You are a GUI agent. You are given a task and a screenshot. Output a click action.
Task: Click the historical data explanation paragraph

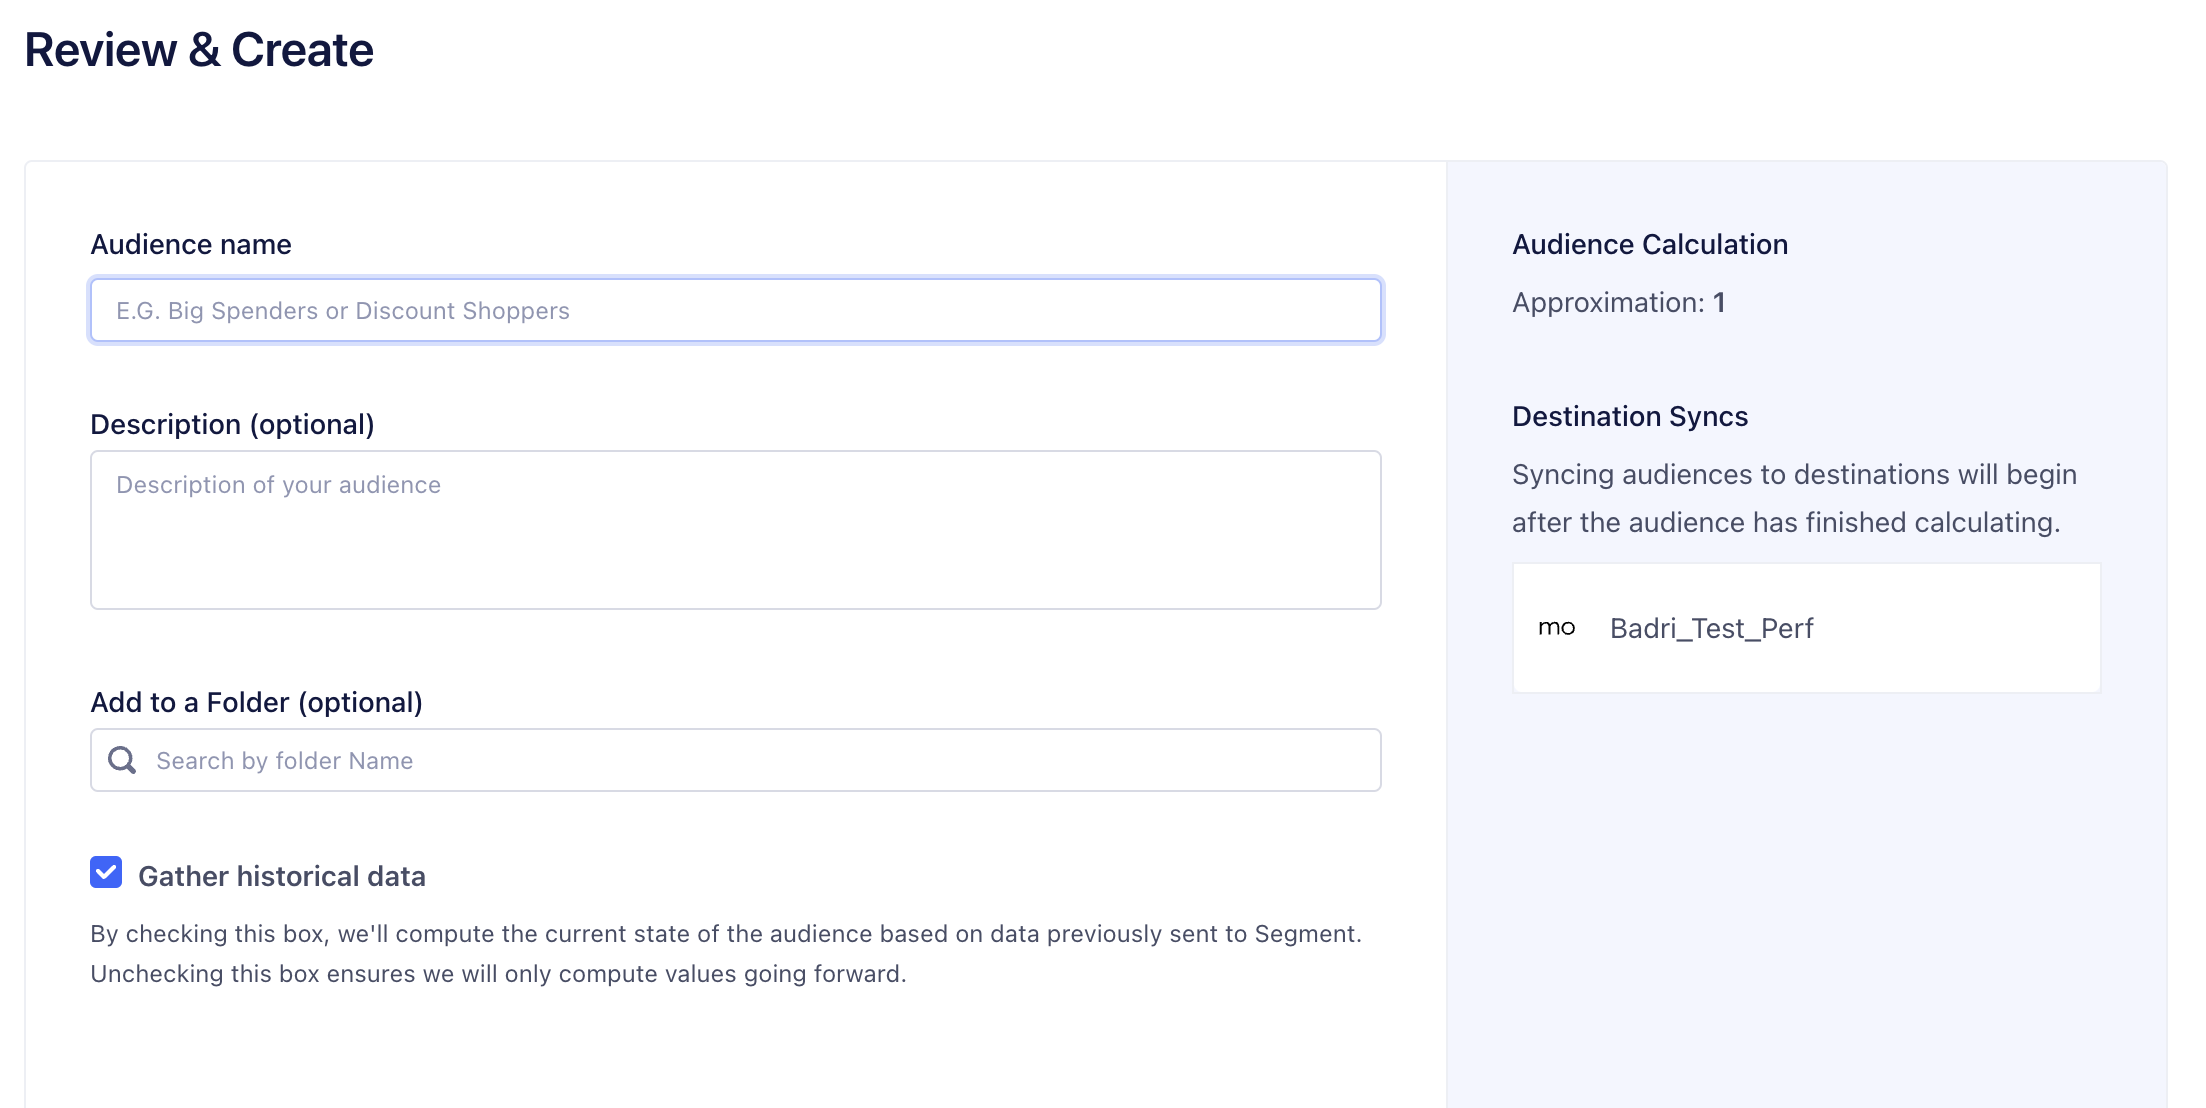tap(726, 952)
